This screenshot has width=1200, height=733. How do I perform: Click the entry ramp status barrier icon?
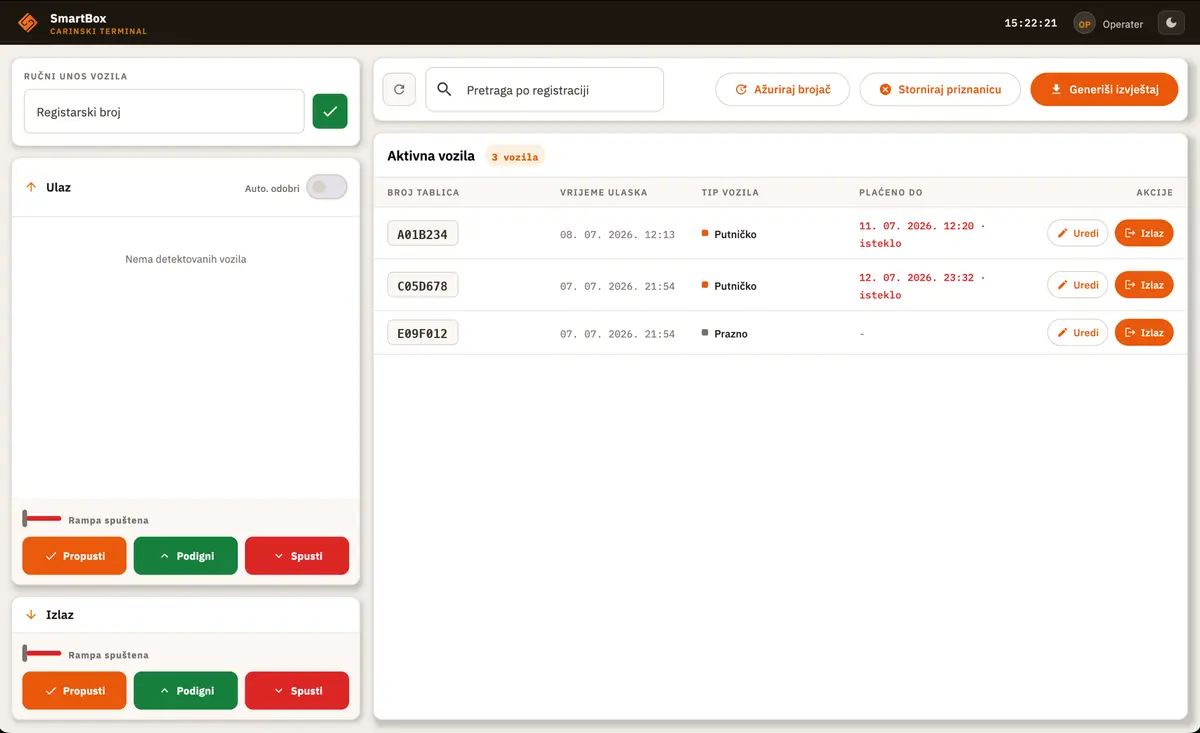[41, 519]
